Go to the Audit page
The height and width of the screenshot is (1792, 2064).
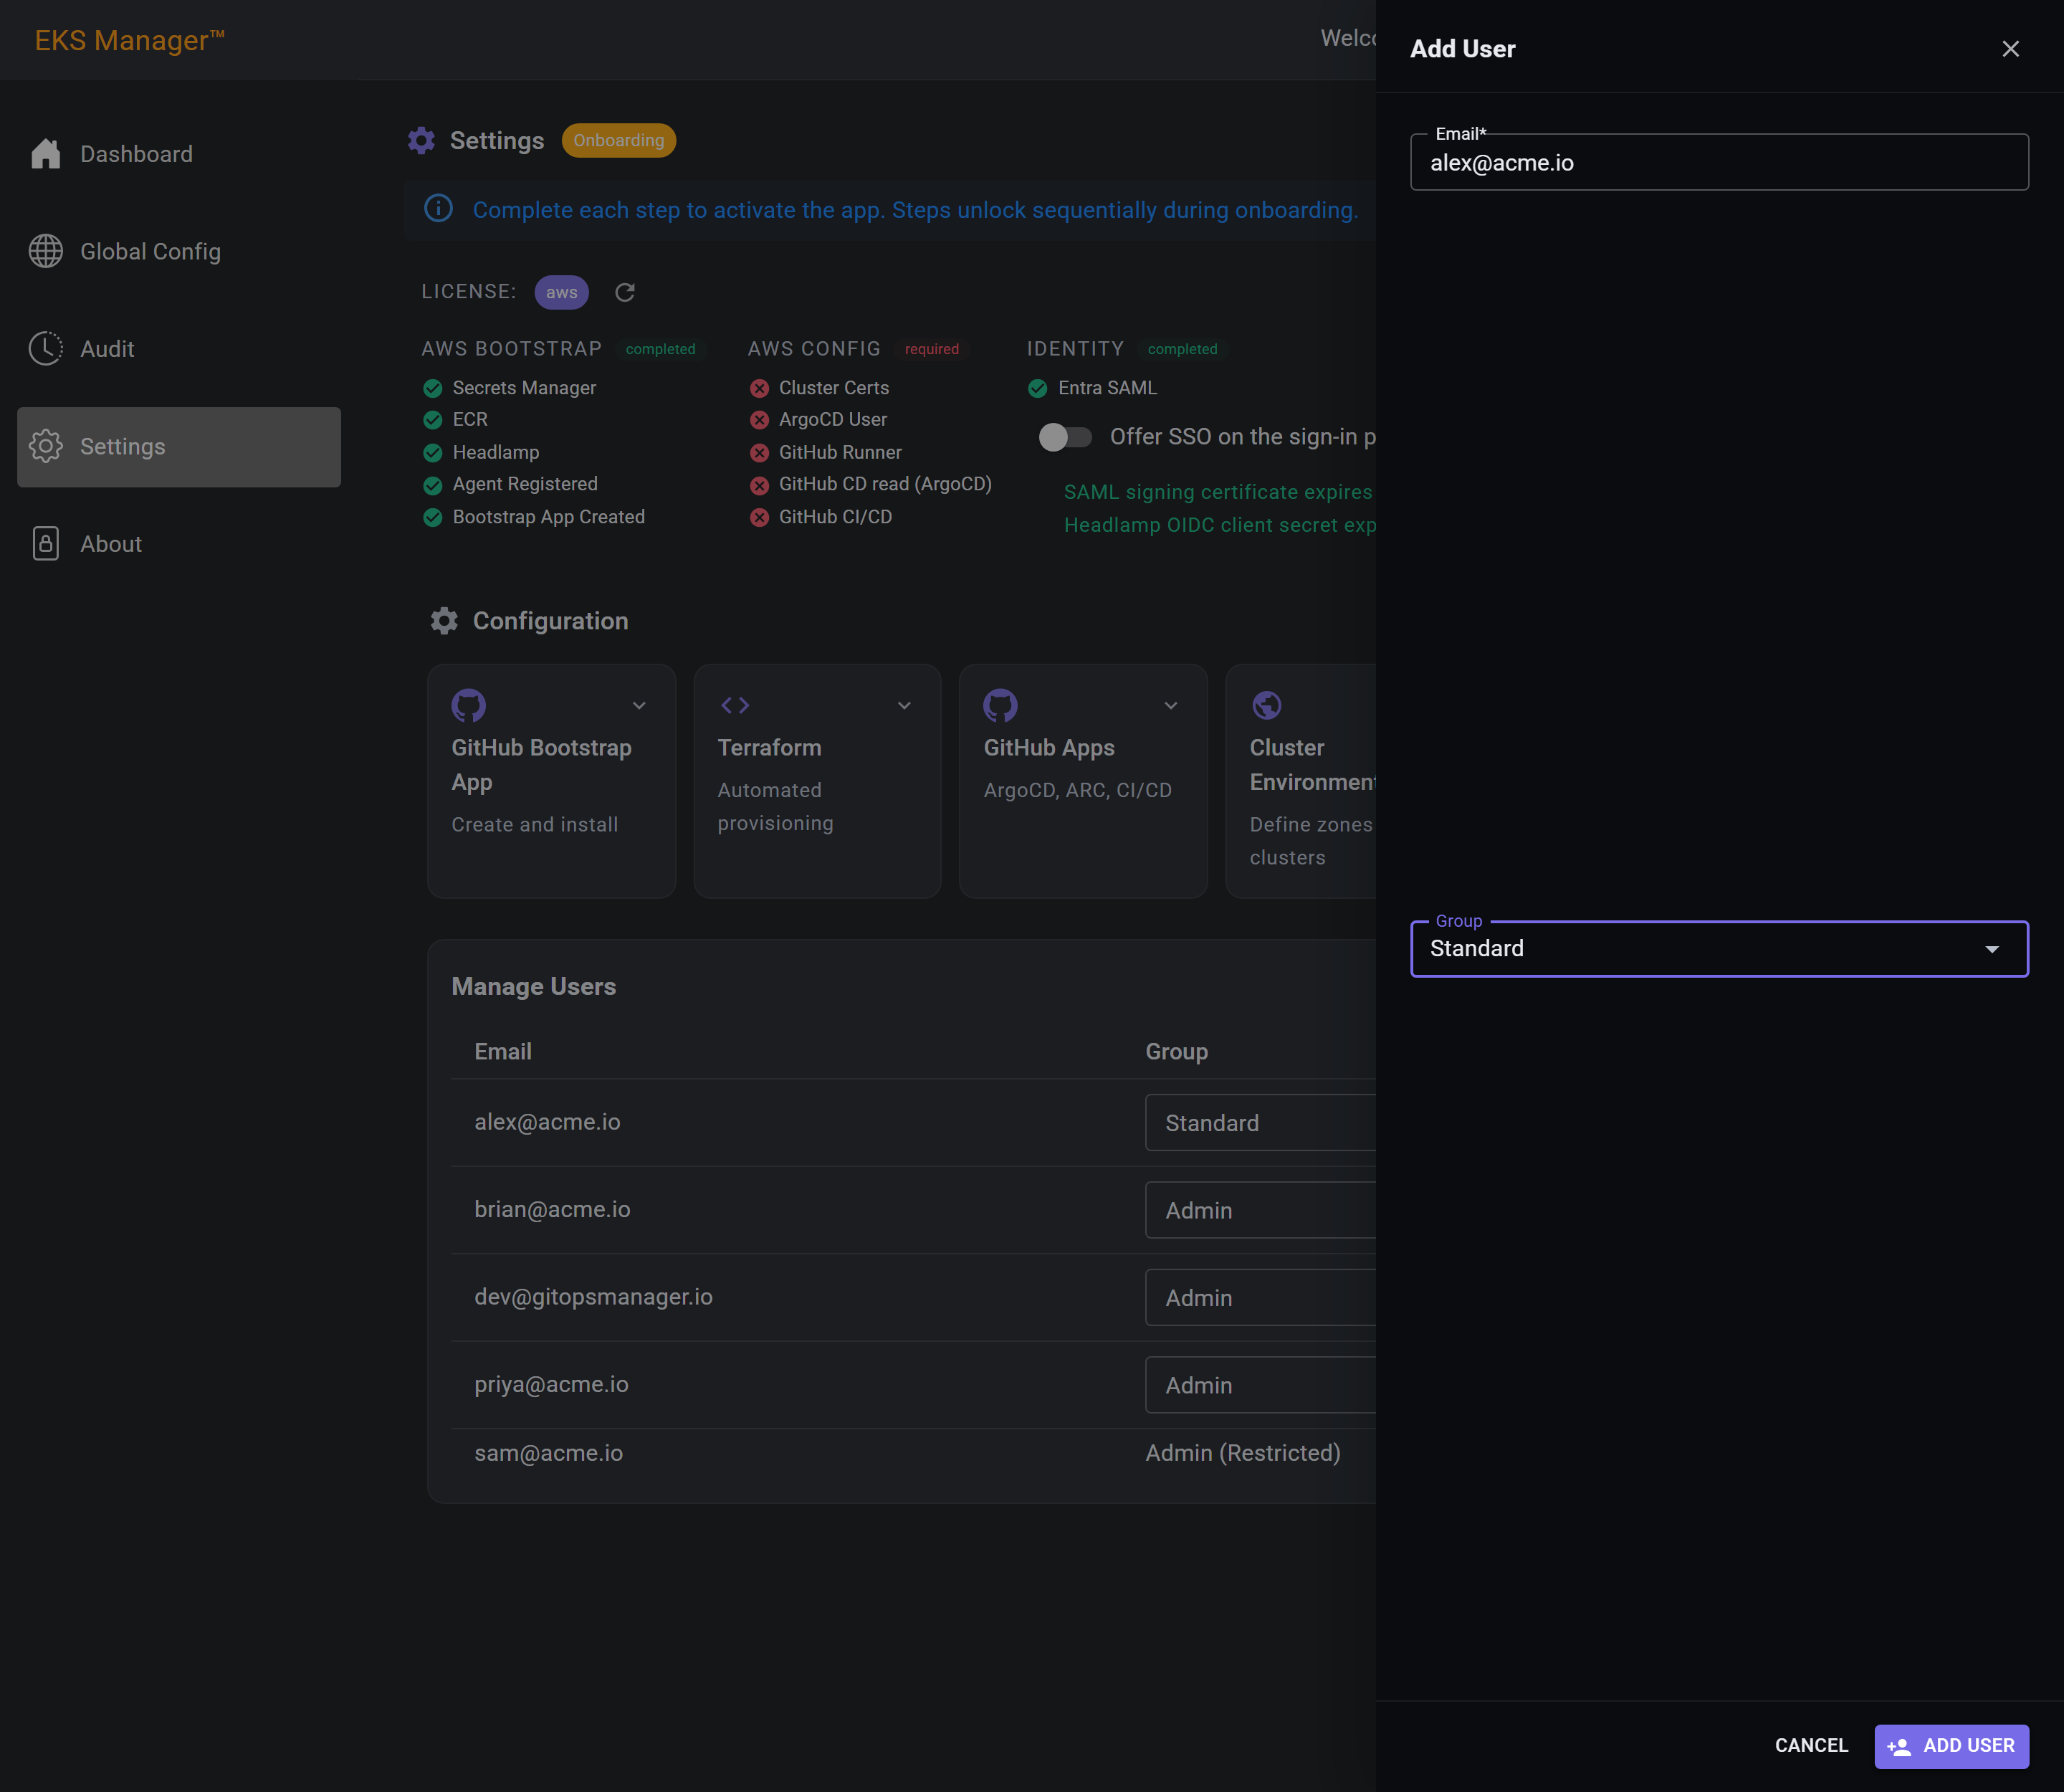(179, 349)
